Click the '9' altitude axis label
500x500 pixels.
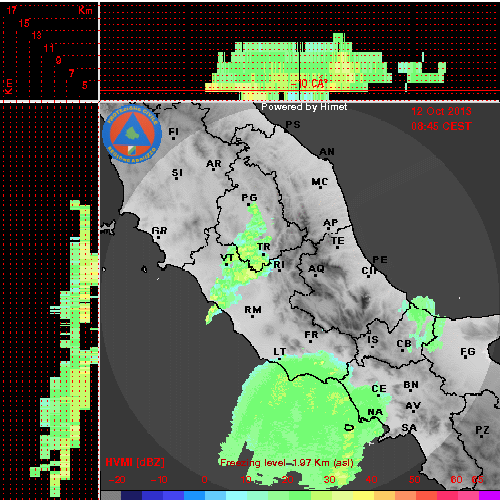[x=59, y=60]
